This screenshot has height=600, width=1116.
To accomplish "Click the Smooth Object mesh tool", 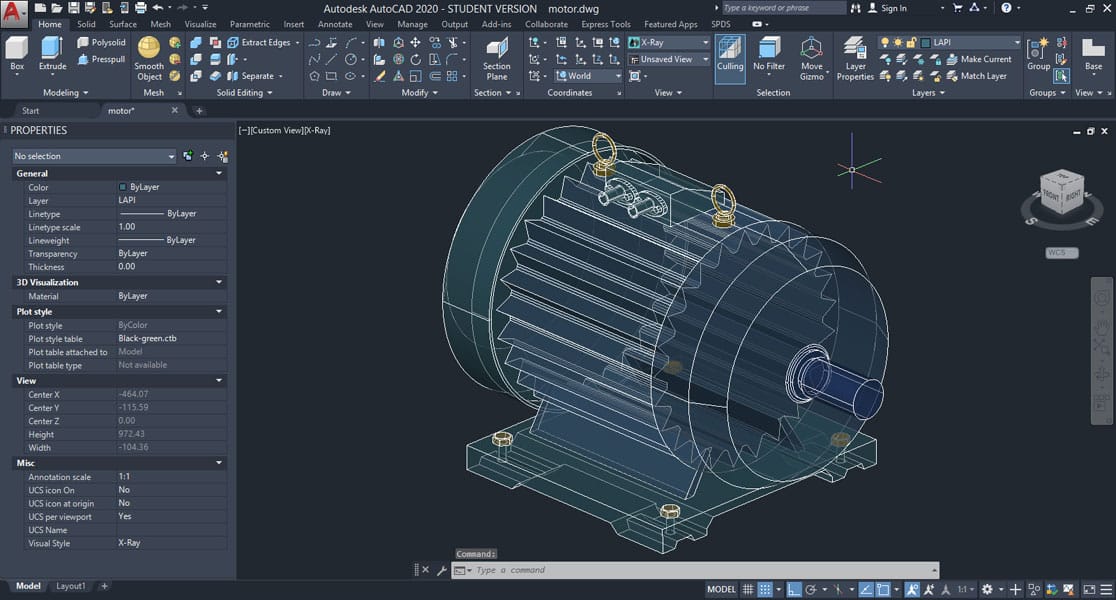I will pos(149,58).
